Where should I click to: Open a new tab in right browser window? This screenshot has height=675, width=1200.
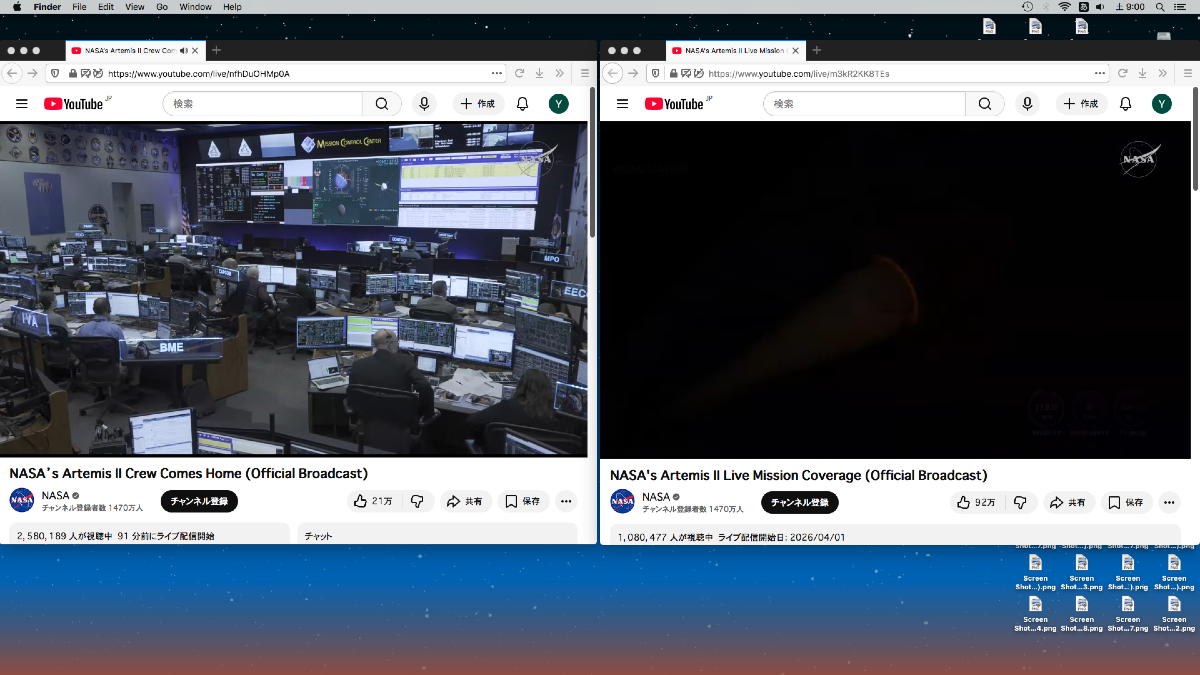tap(816, 50)
